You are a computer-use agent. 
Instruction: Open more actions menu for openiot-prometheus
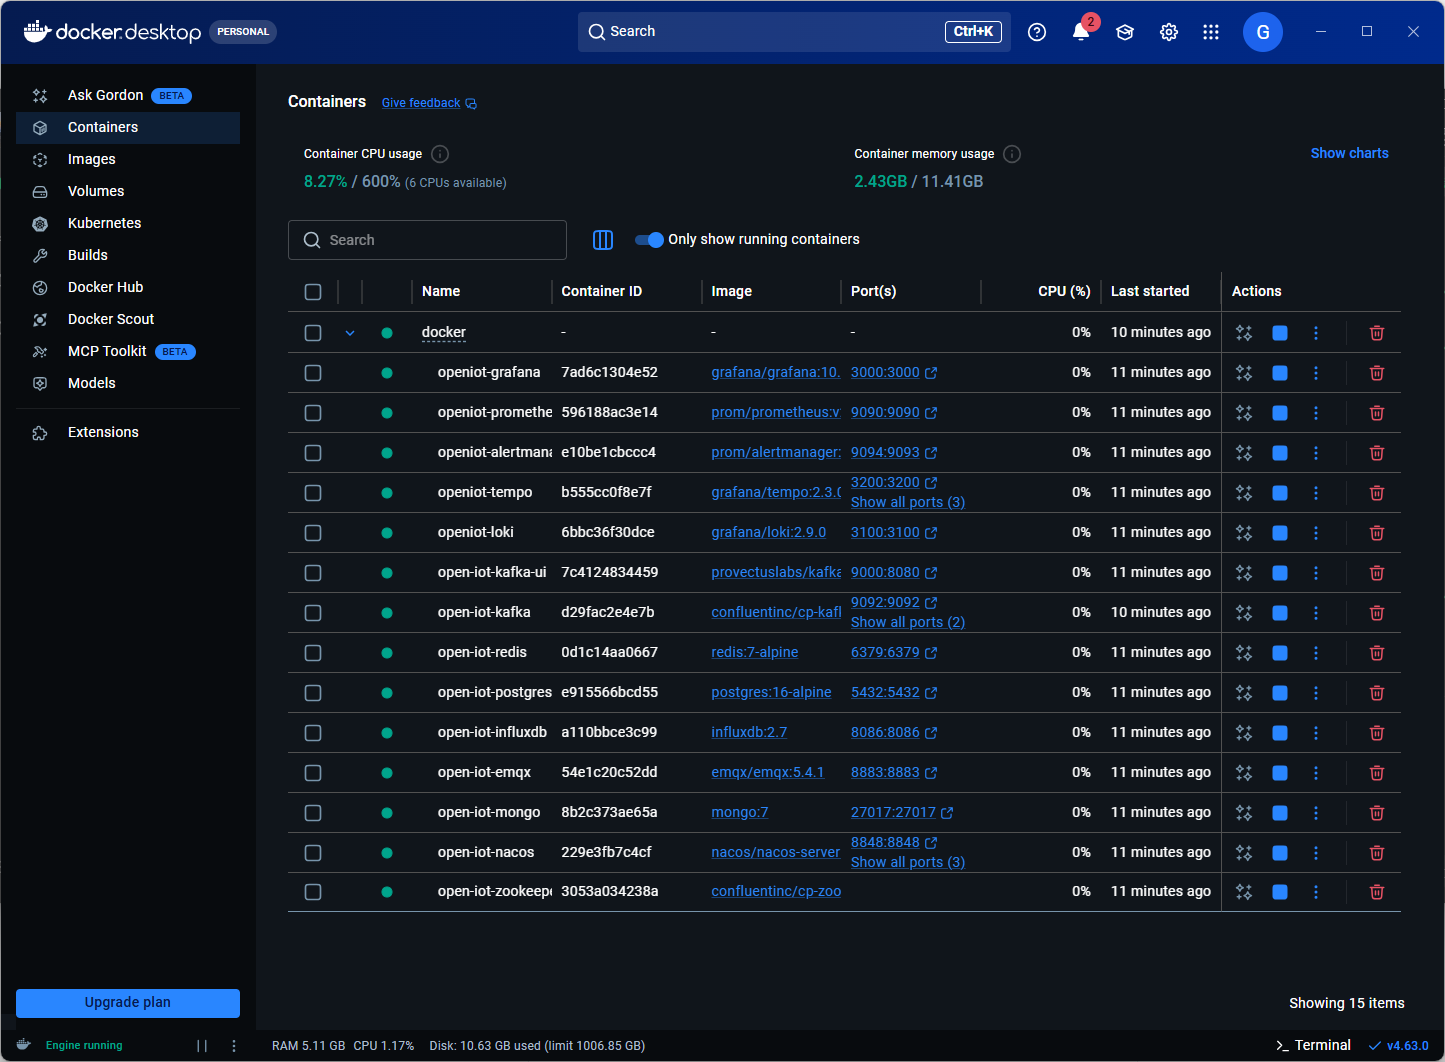pyautogui.click(x=1316, y=413)
